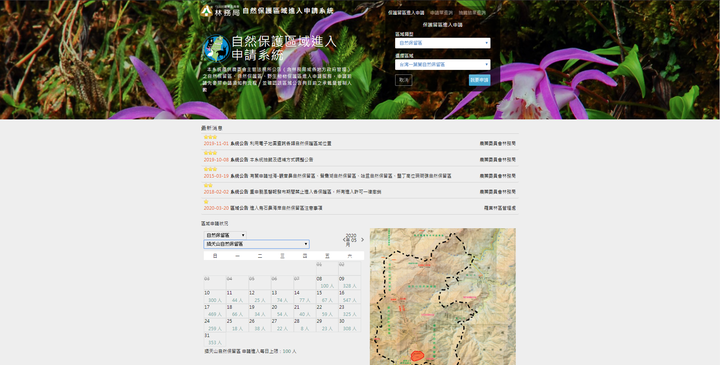Select calendar day 10 with 300 人
This screenshot has height=365, width=720.
click(x=214, y=297)
